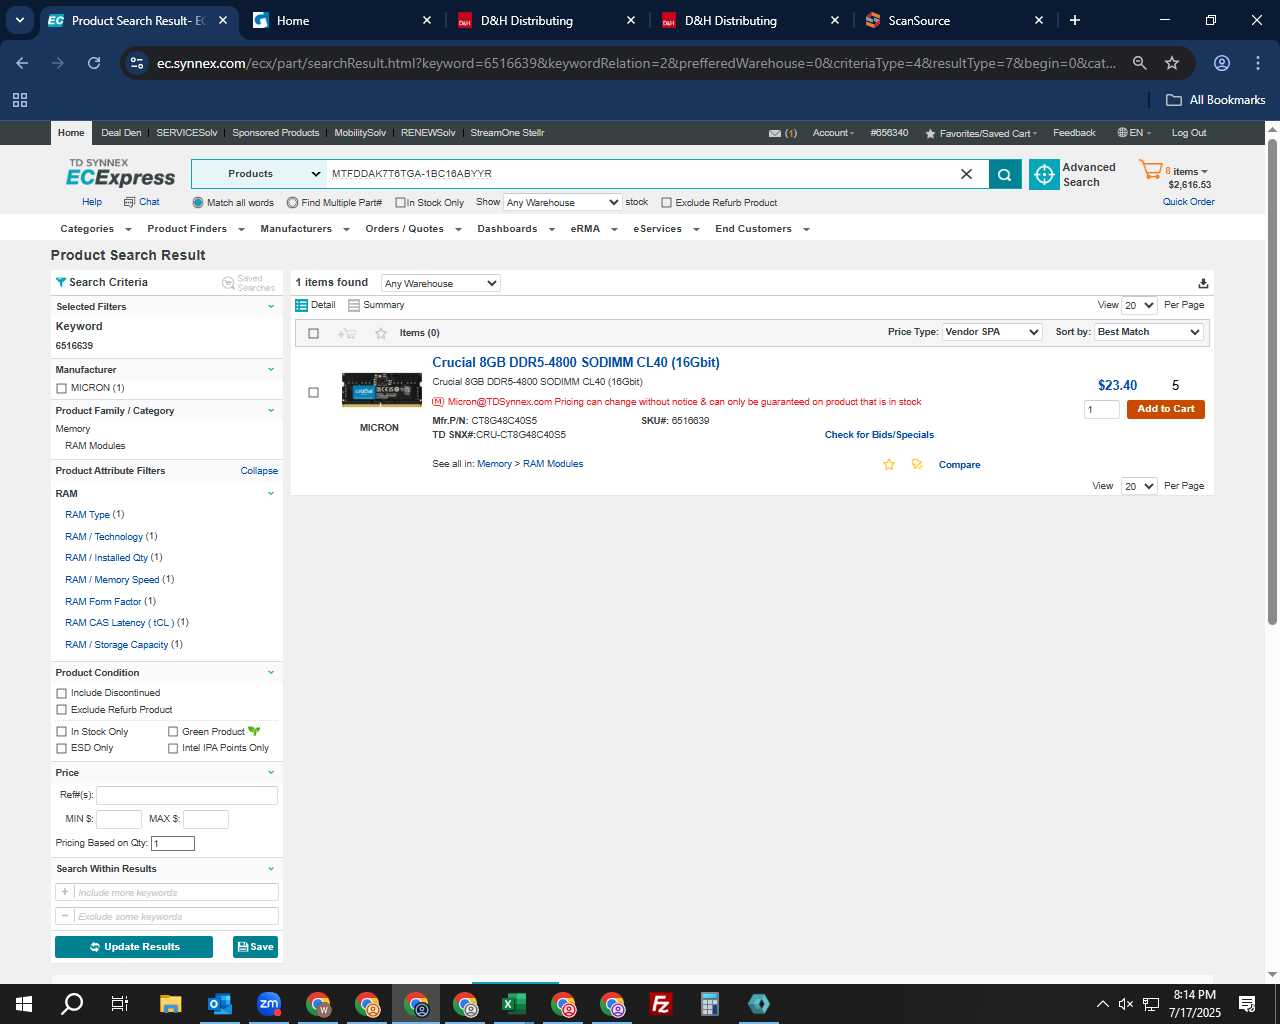Open Orders / Quotes menu
1280x1024 pixels.
[x=413, y=229]
